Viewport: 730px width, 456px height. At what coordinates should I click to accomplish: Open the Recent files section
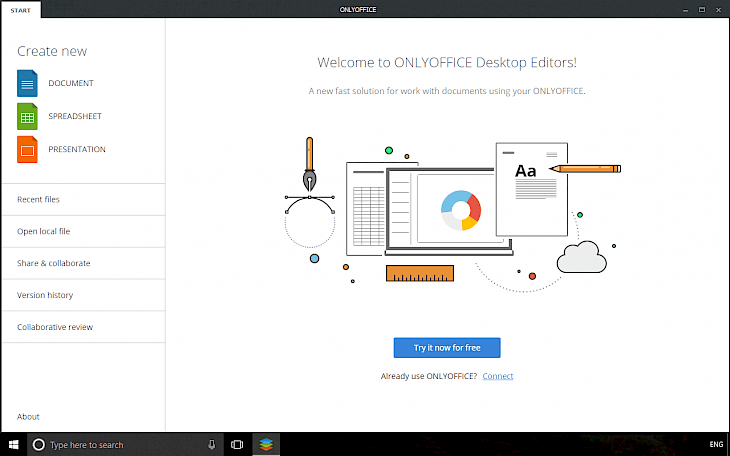coord(84,199)
